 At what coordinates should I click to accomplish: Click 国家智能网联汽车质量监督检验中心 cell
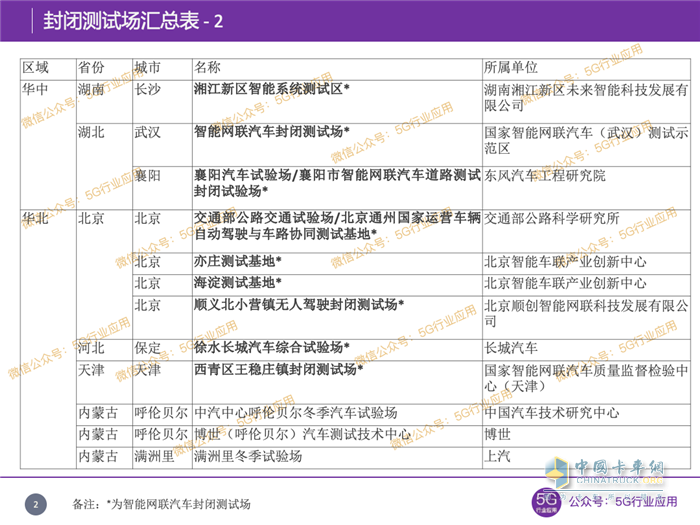[587, 382]
